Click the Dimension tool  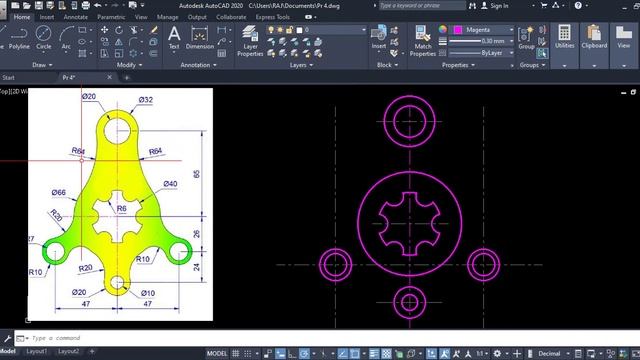(x=200, y=38)
